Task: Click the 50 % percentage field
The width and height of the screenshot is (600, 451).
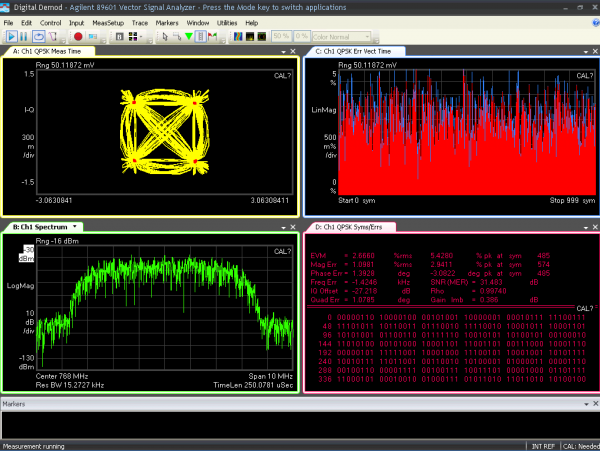Action: pos(282,36)
